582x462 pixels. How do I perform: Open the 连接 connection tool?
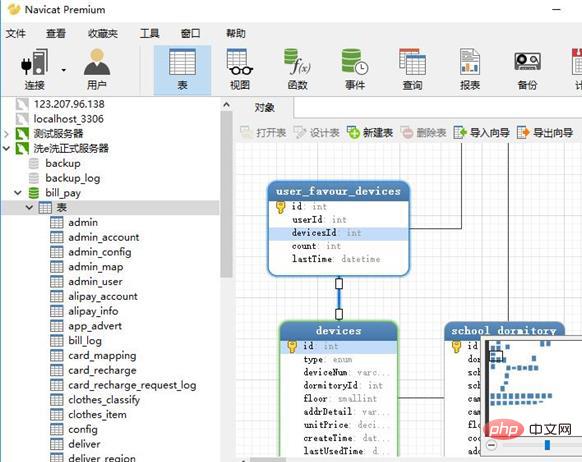[x=34, y=69]
